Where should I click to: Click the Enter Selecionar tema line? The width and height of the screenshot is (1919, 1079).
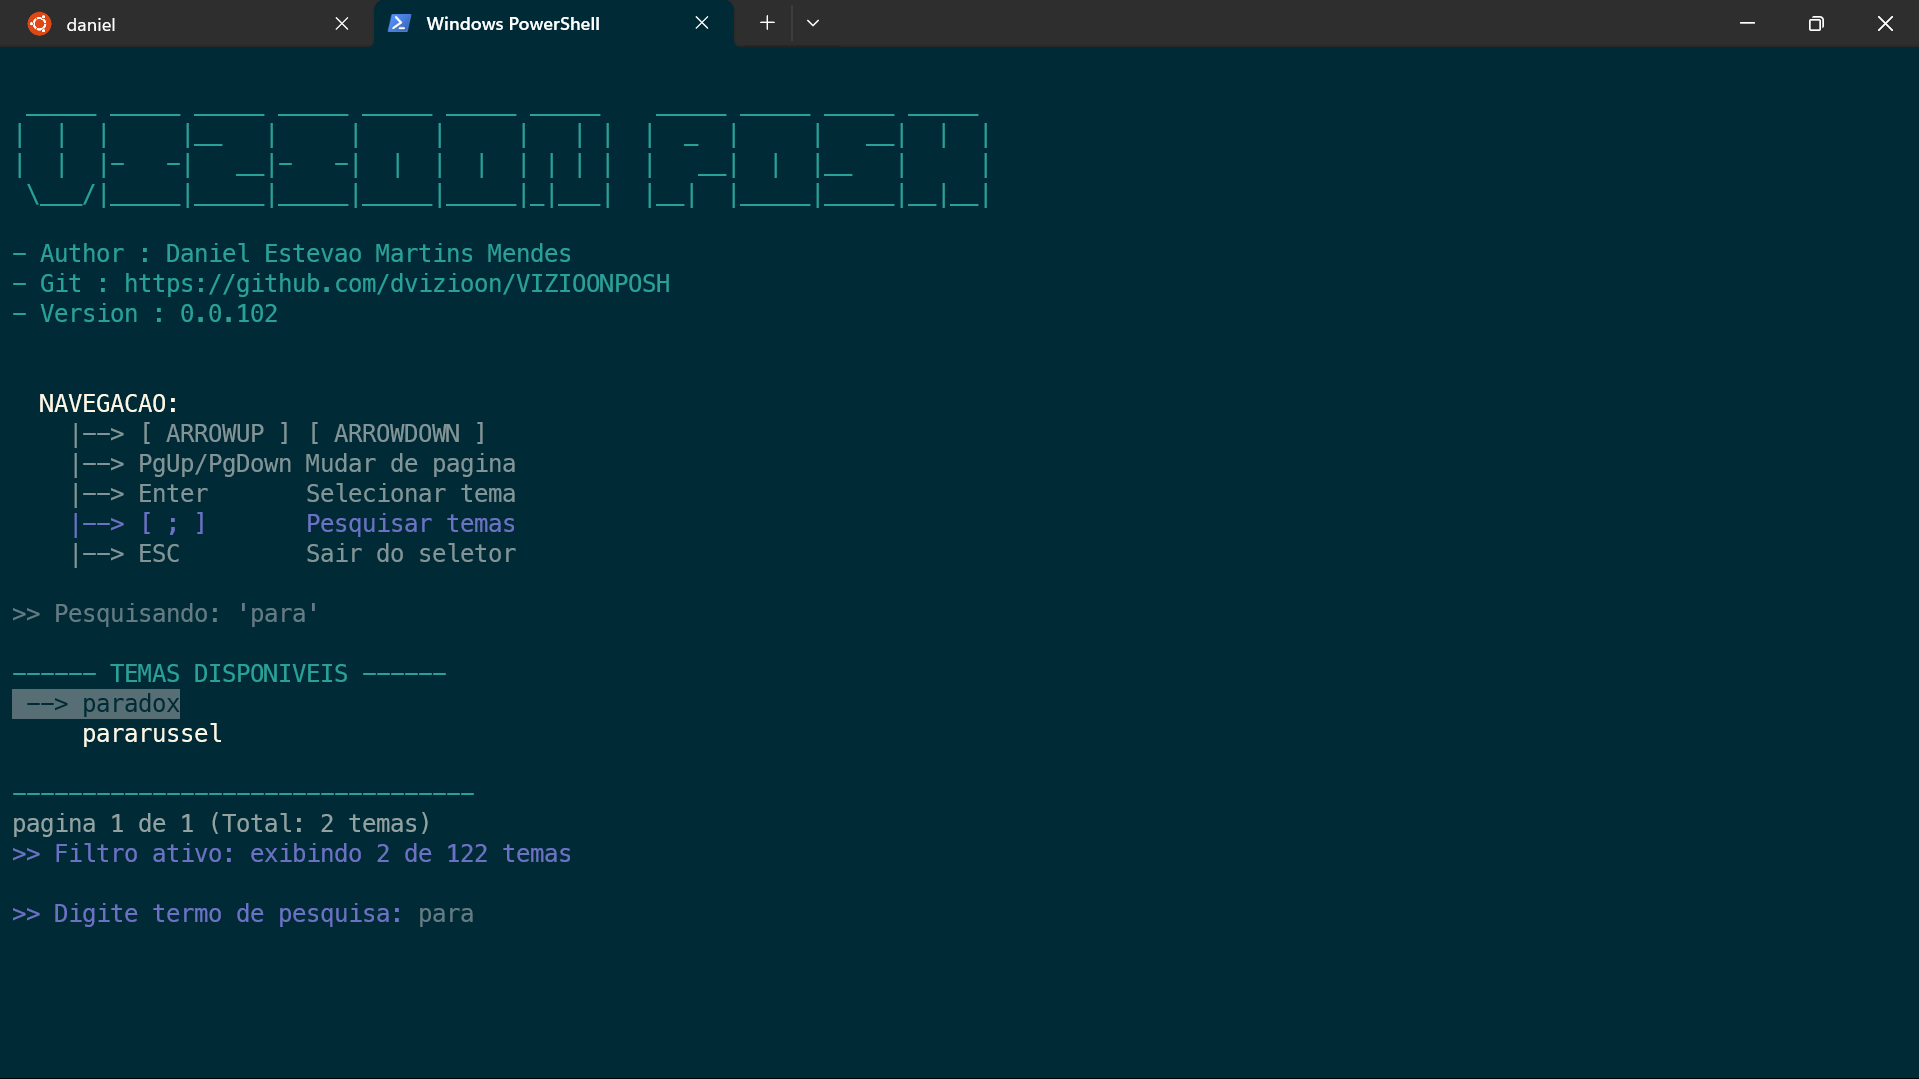click(293, 494)
